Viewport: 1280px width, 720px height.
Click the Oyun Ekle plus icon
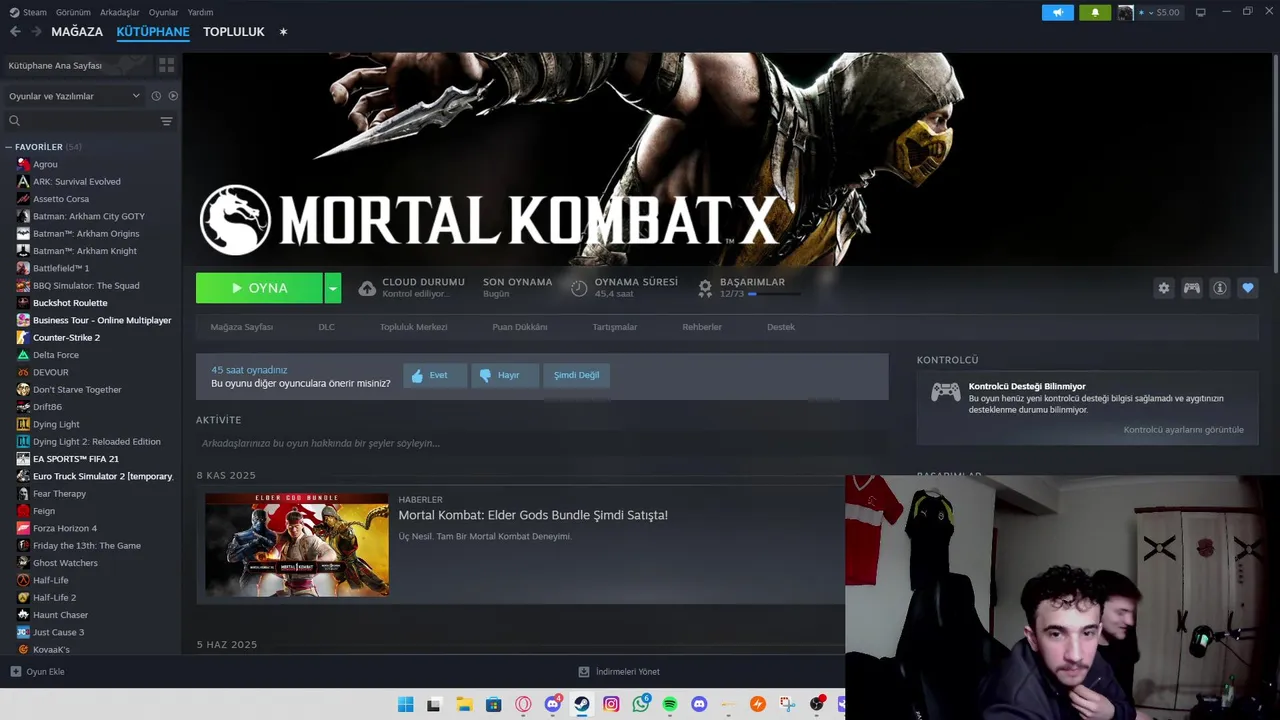click(x=15, y=672)
